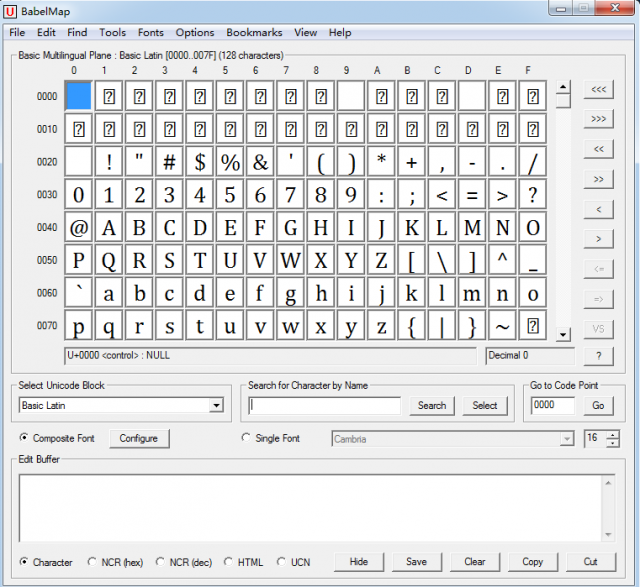Viewport: 640px width, 587px height.
Task: Click the => history forward button
Action: [598, 299]
